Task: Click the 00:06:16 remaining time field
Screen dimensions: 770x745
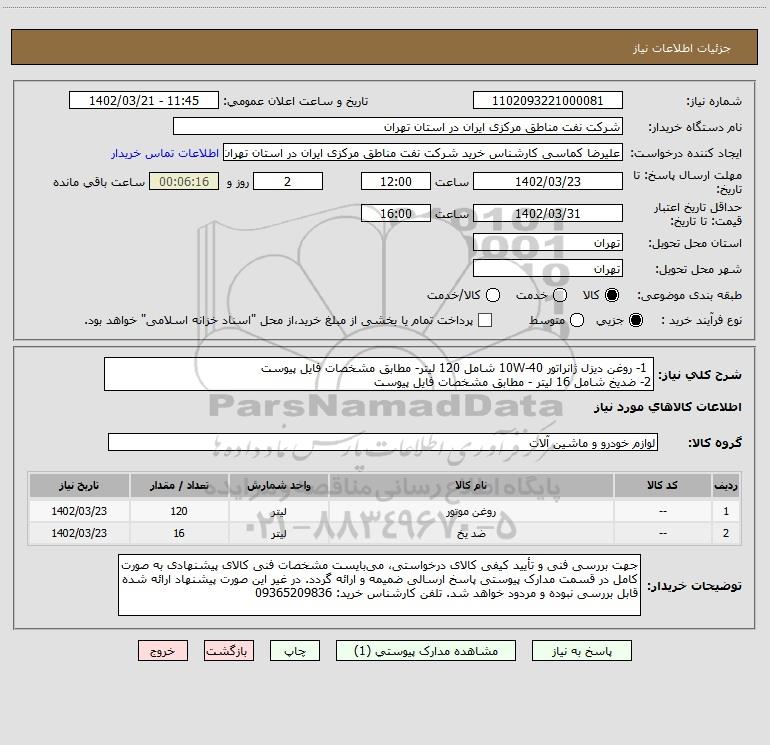Action: pos(184,181)
